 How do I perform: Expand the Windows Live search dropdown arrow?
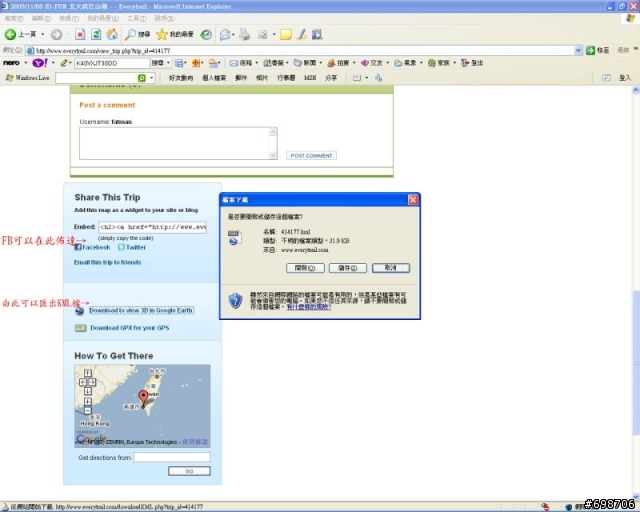tap(151, 78)
